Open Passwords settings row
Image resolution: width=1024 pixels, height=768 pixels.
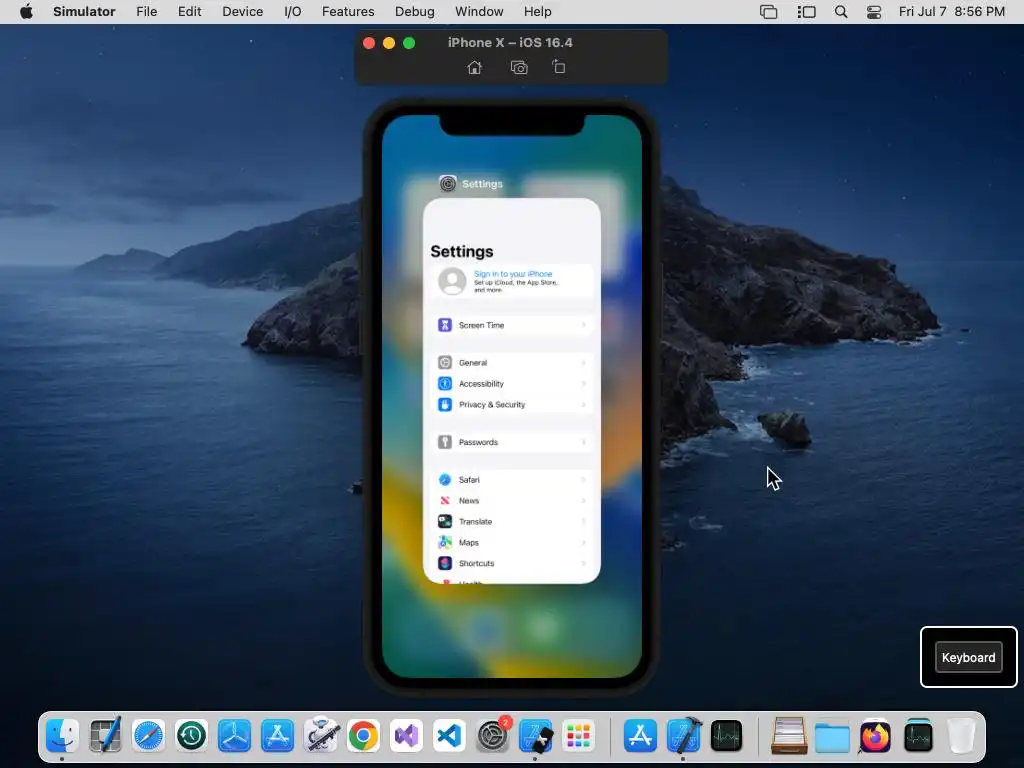[x=511, y=442]
